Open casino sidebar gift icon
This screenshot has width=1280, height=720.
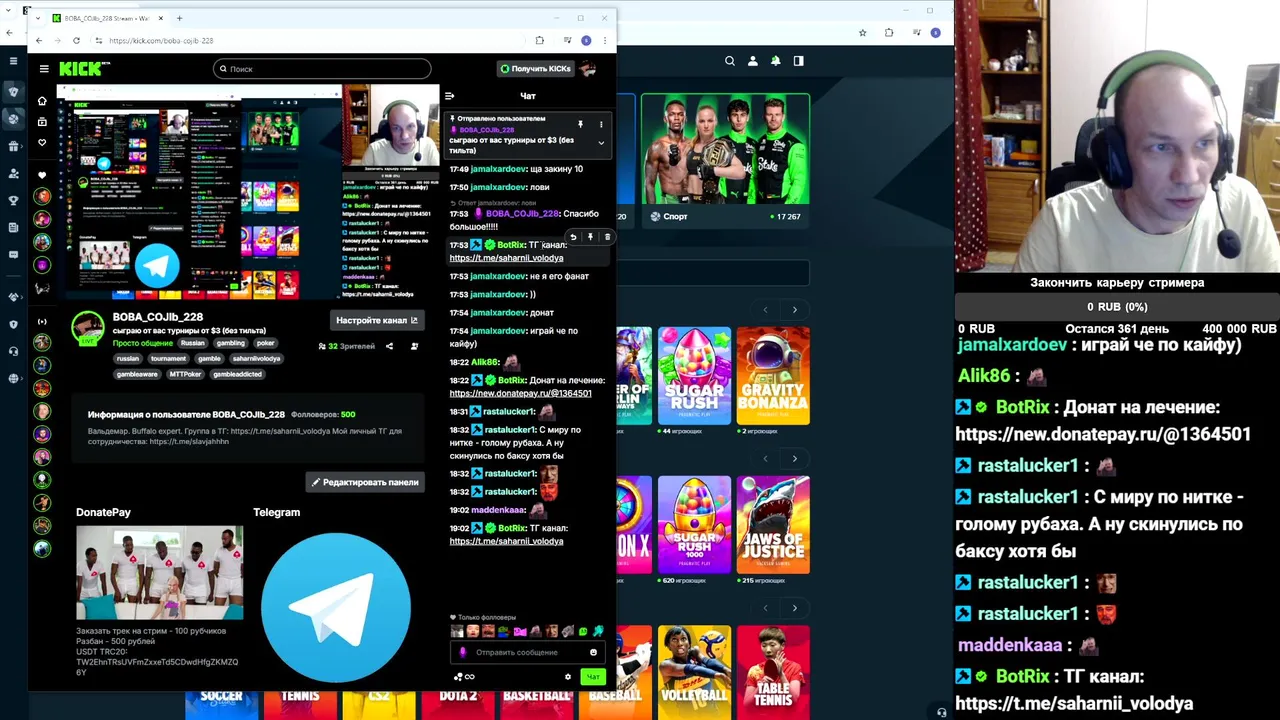[13, 146]
